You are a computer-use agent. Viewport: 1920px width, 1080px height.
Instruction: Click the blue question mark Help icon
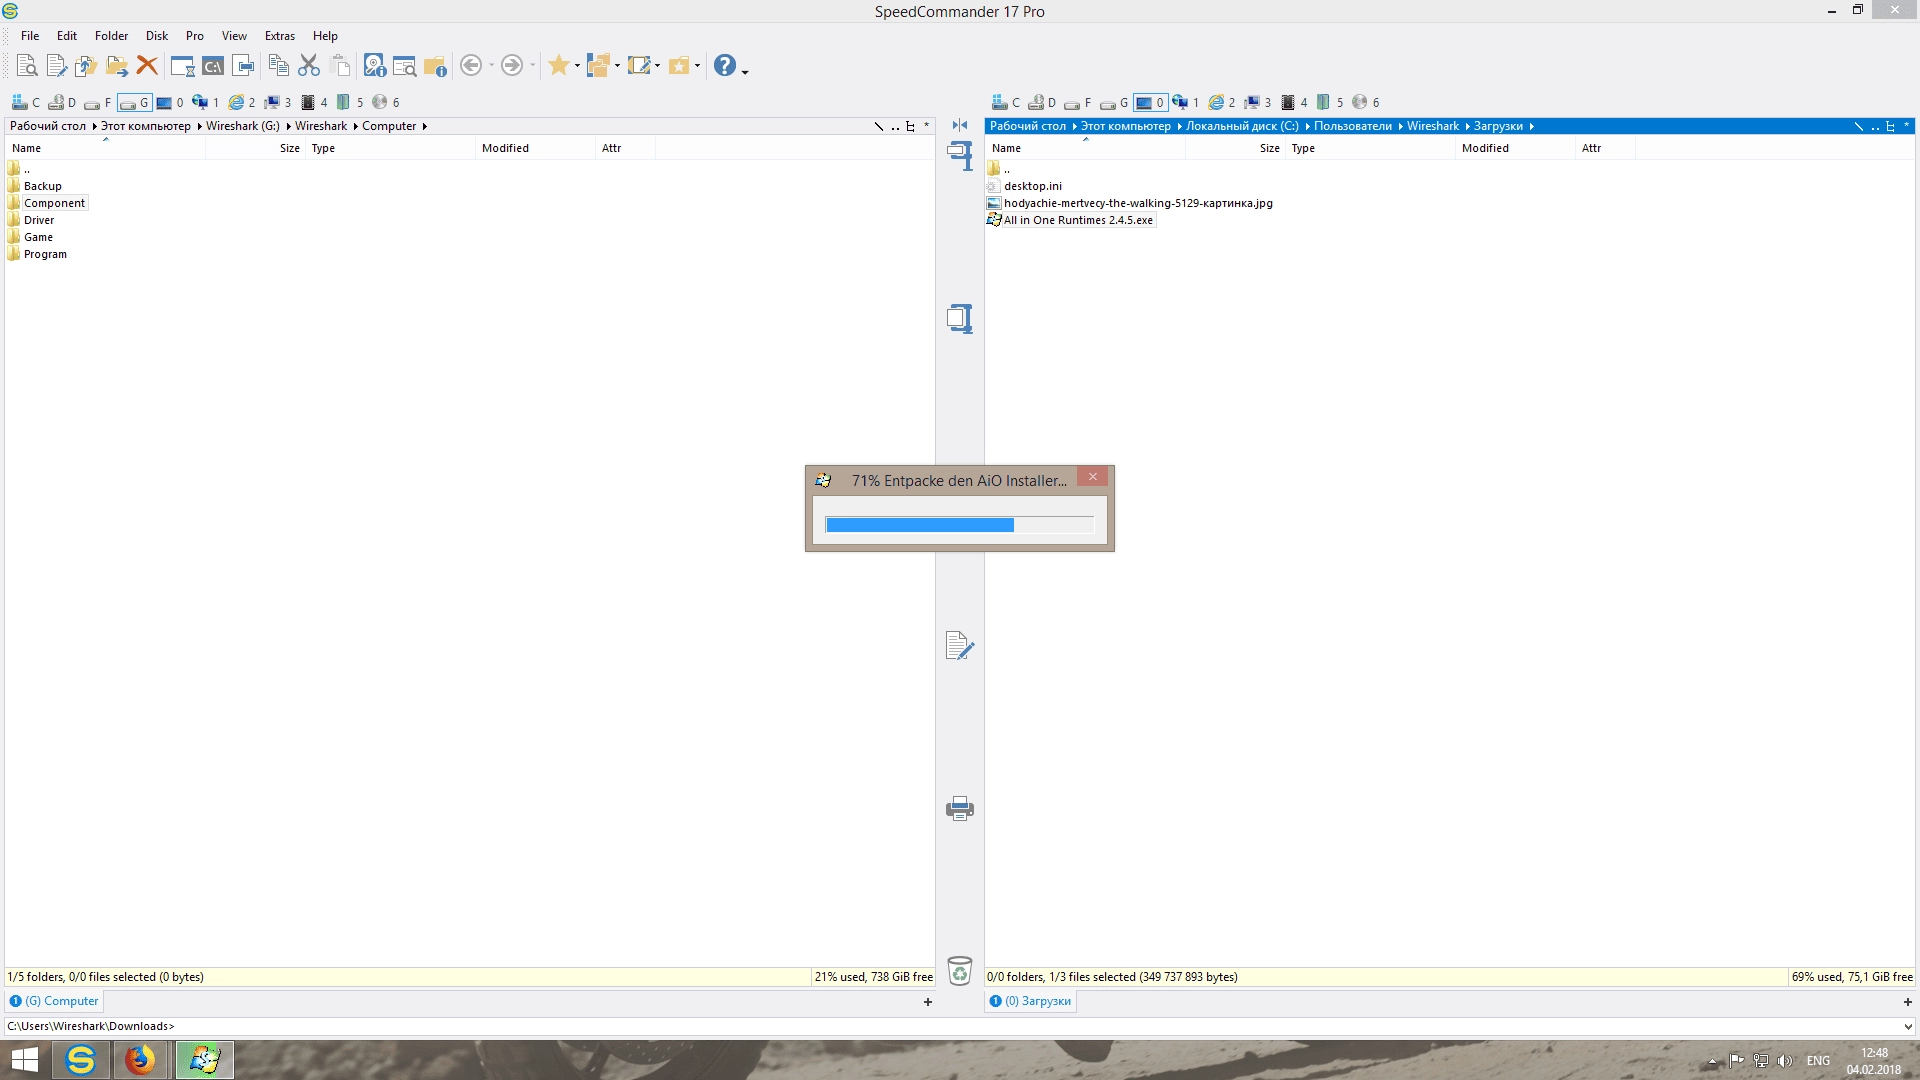click(x=725, y=66)
